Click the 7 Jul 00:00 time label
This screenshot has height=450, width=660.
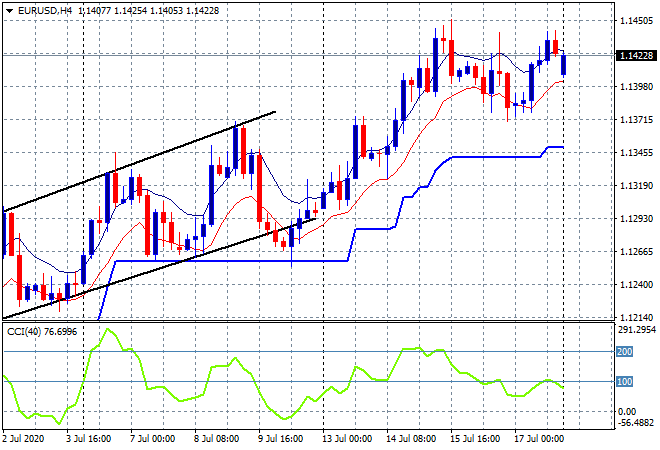pos(152,439)
